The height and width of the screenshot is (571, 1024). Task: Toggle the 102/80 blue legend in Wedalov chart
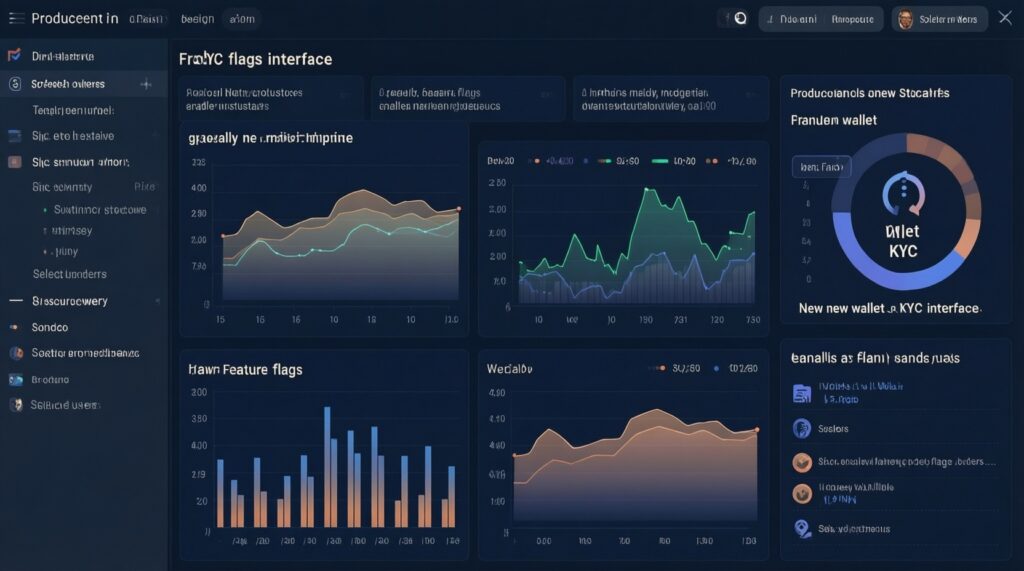(735, 368)
